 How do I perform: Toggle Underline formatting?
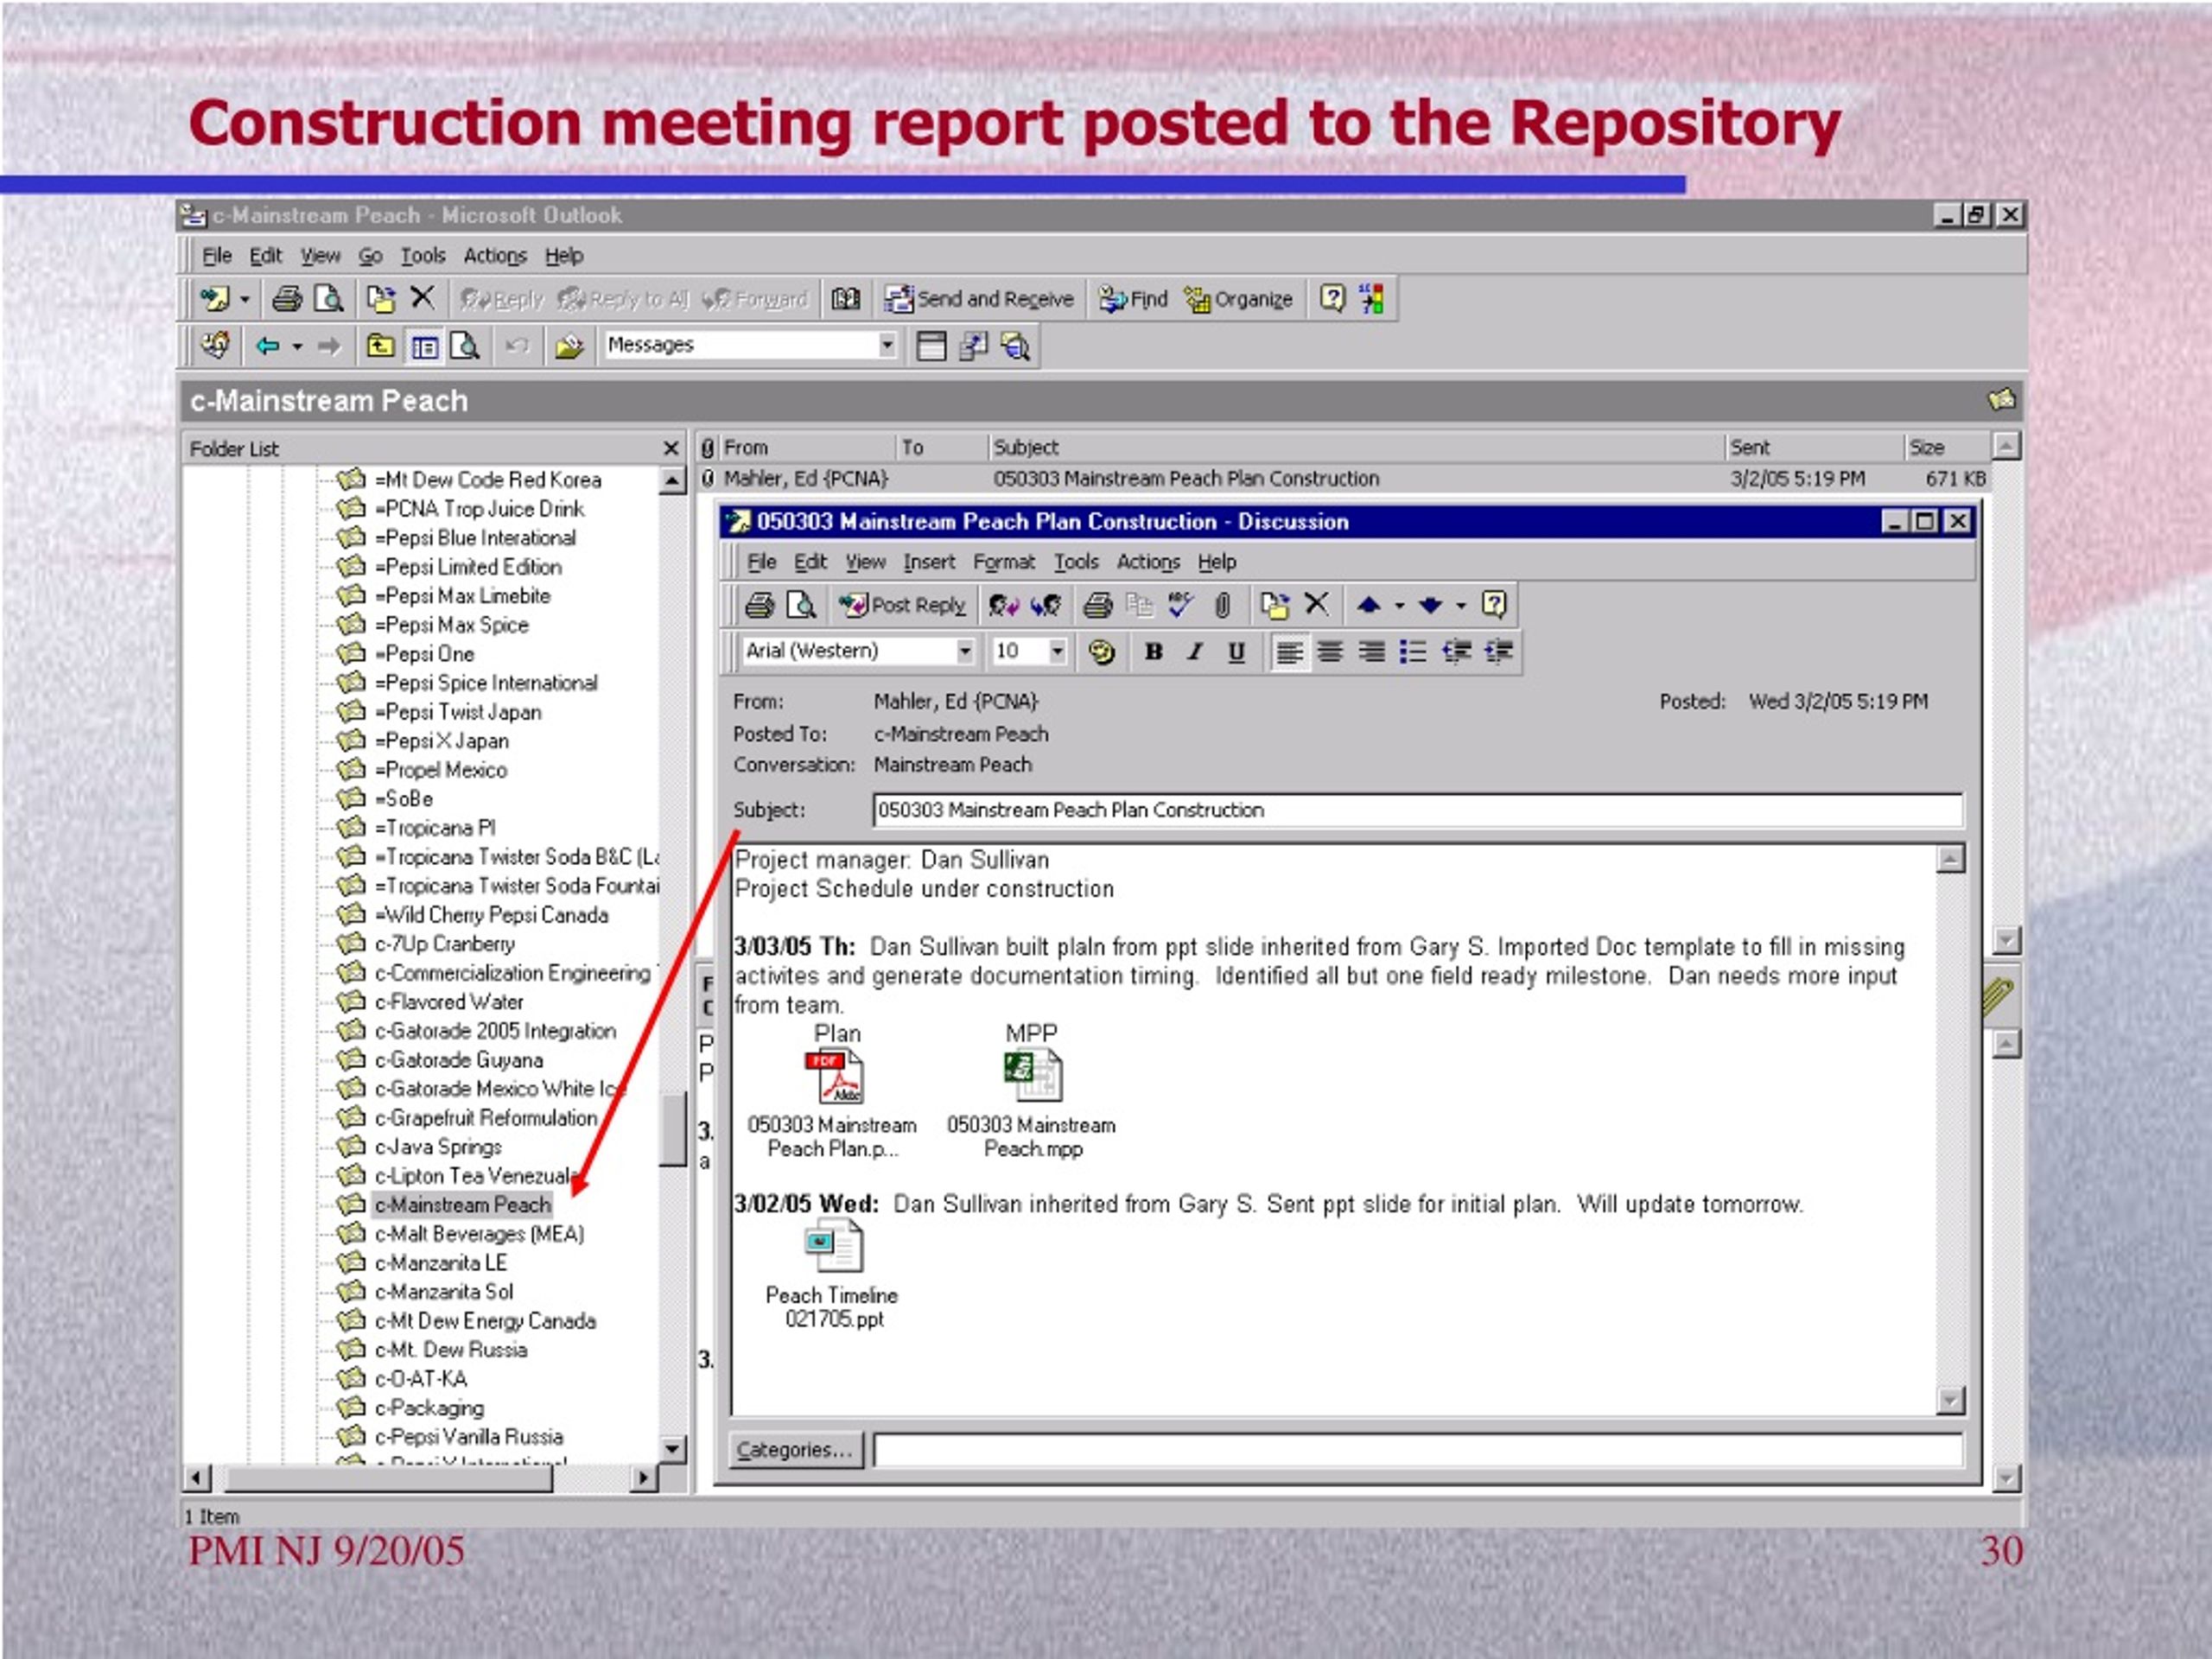tap(1237, 652)
